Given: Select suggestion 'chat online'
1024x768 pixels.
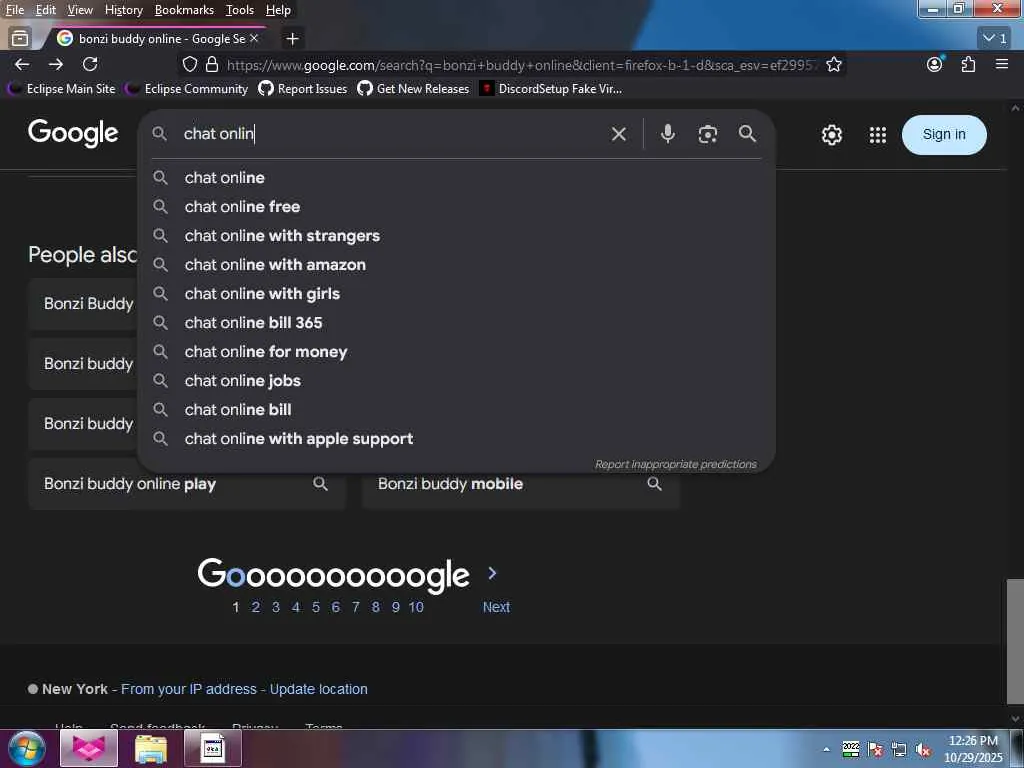Looking at the screenshot, I should (456, 178).
